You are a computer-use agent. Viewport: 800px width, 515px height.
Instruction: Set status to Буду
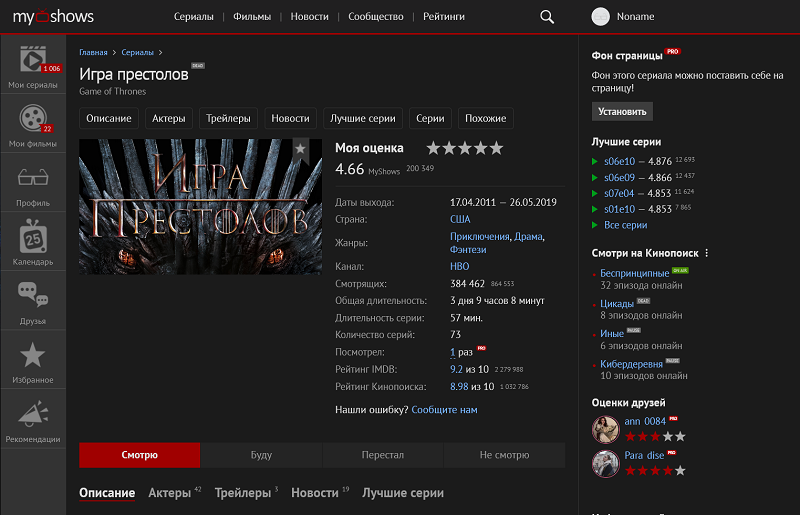(x=261, y=455)
